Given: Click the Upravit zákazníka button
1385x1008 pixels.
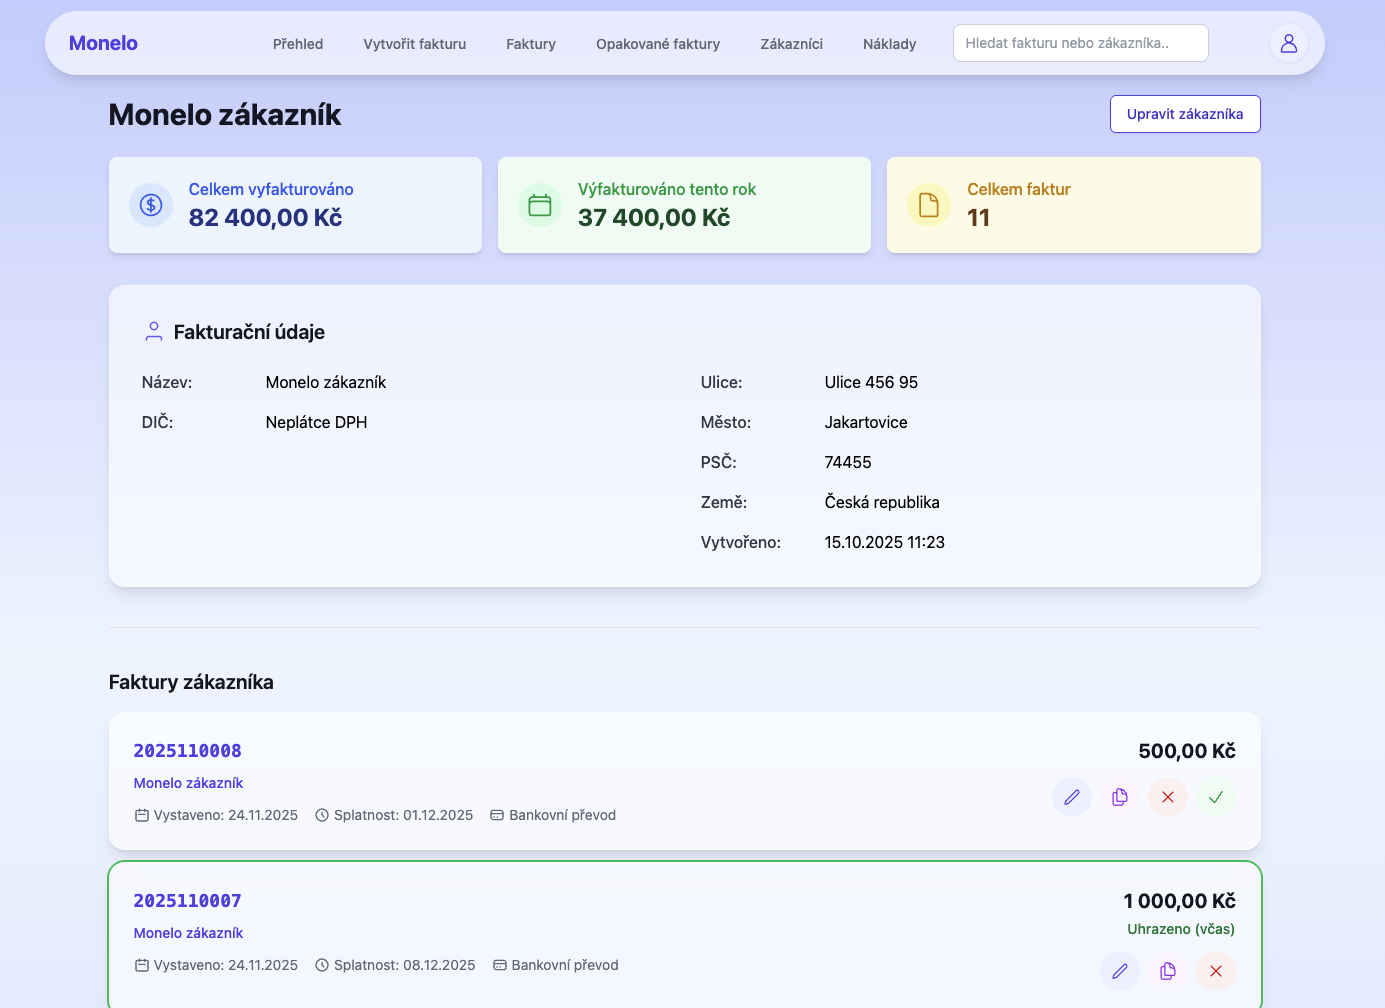Looking at the screenshot, I should click(x=1185, y=114).
